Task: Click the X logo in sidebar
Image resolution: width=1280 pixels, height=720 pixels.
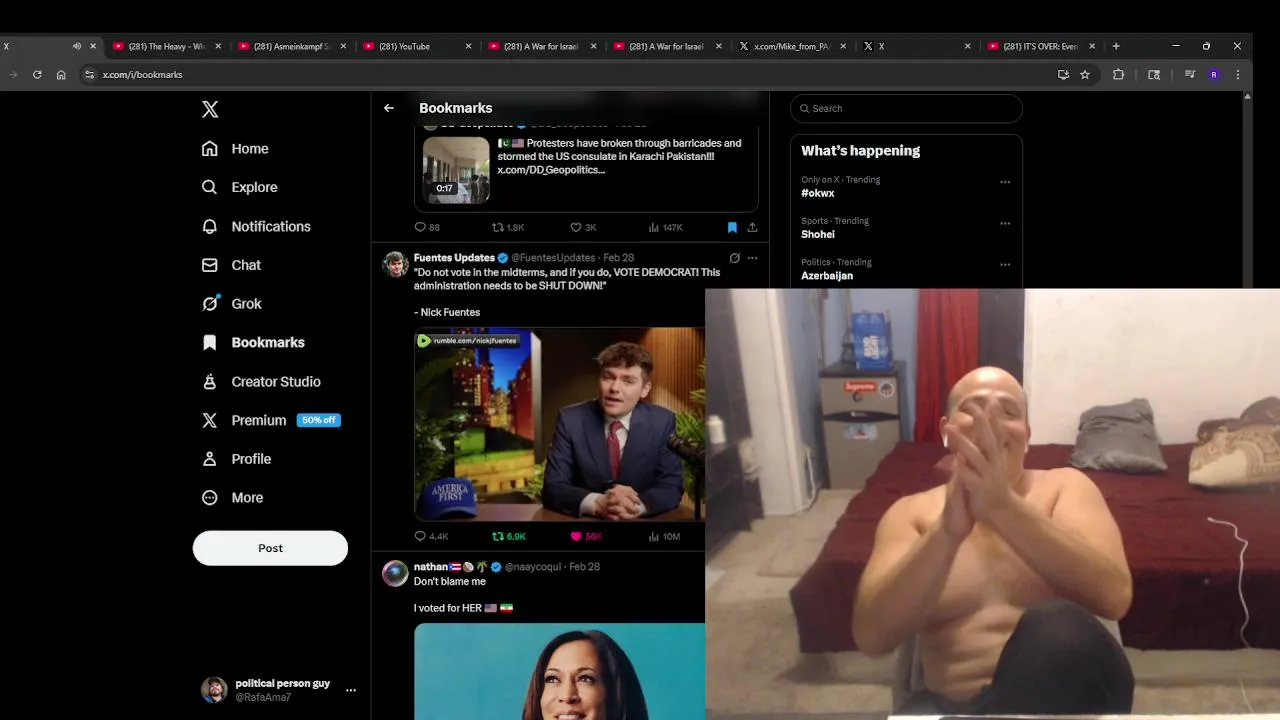Action: click(x=210, y=109)
